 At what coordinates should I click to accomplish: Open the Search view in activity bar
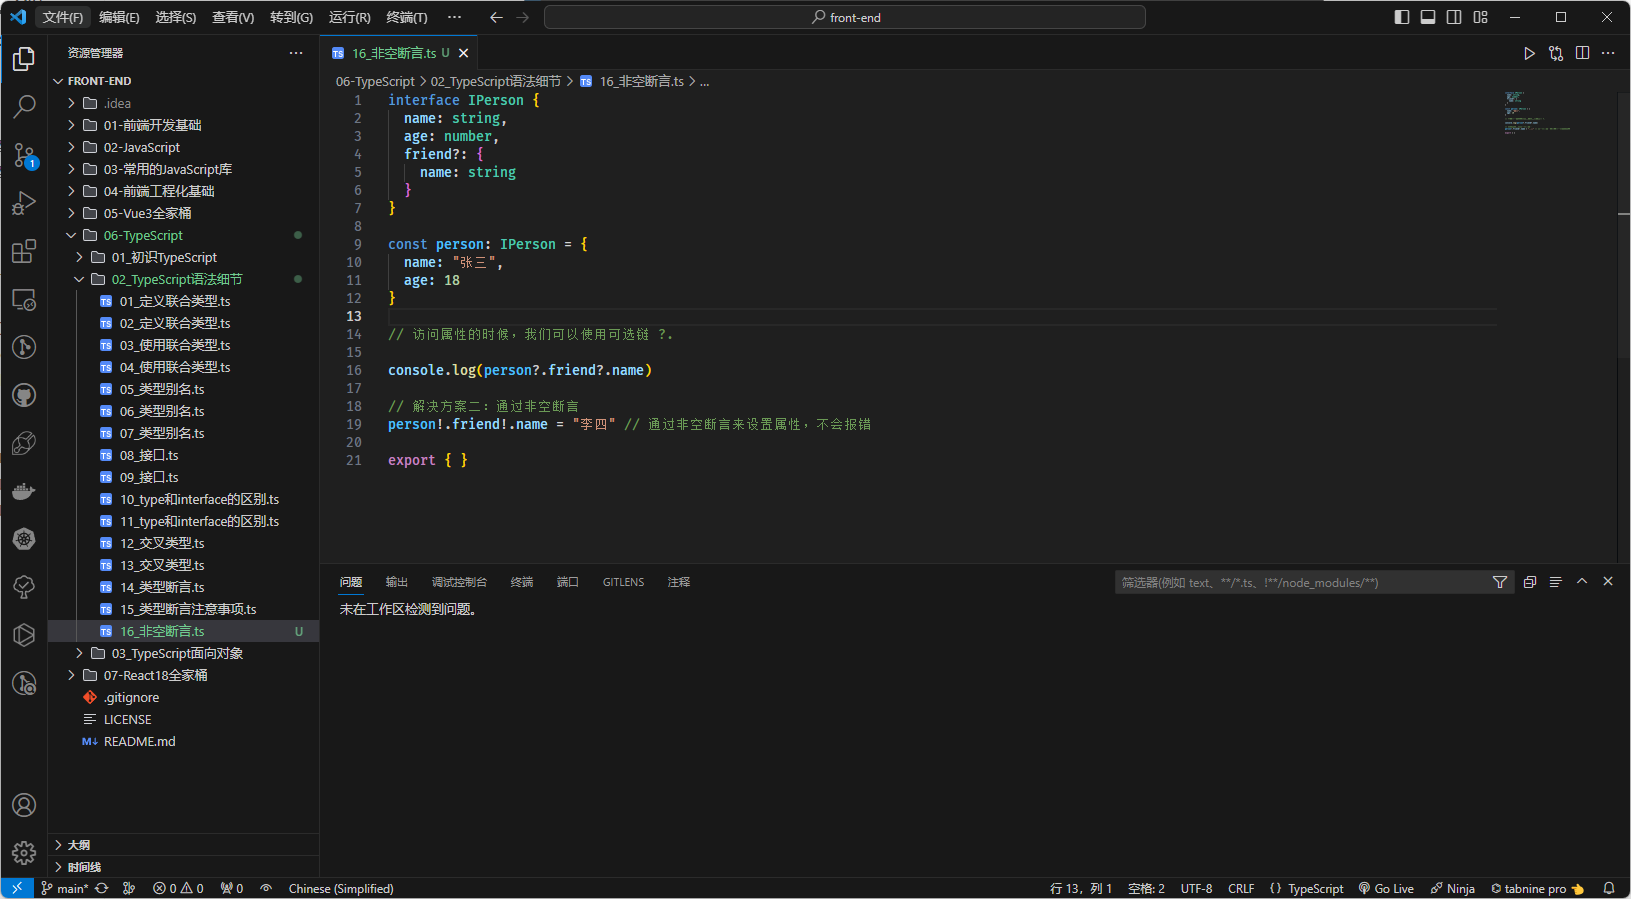(x=24, y=106)
